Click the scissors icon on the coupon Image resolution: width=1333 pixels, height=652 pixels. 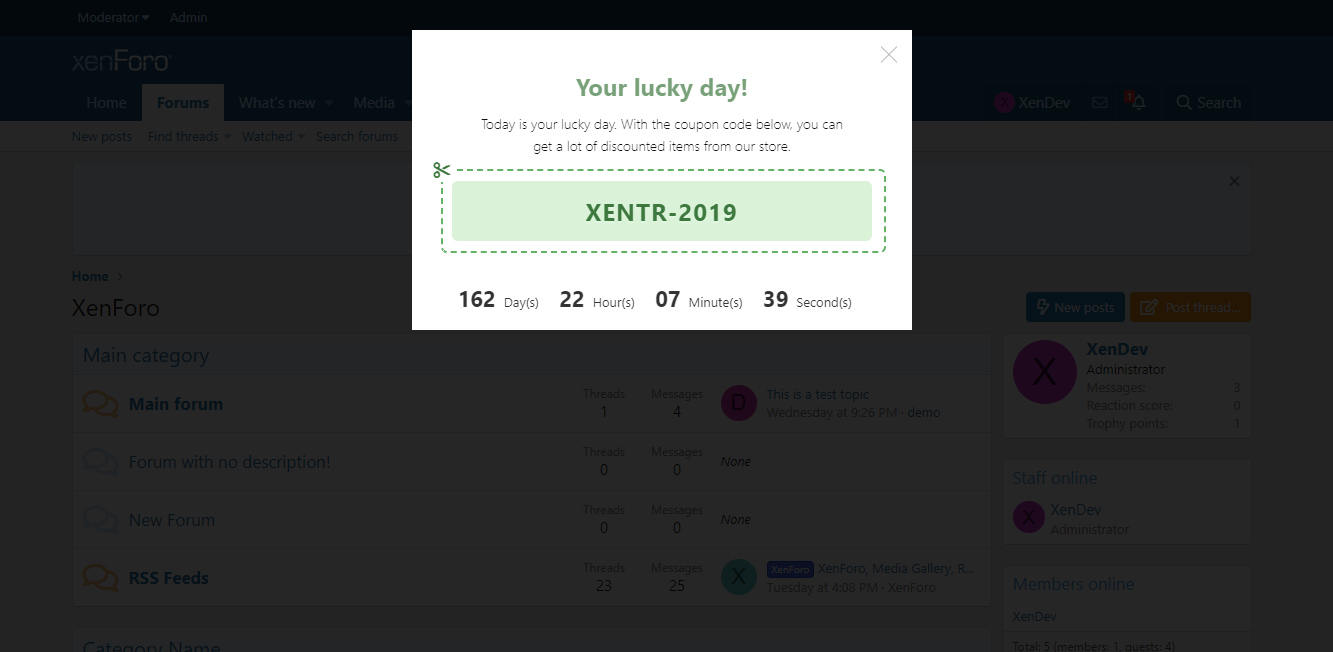441,170
